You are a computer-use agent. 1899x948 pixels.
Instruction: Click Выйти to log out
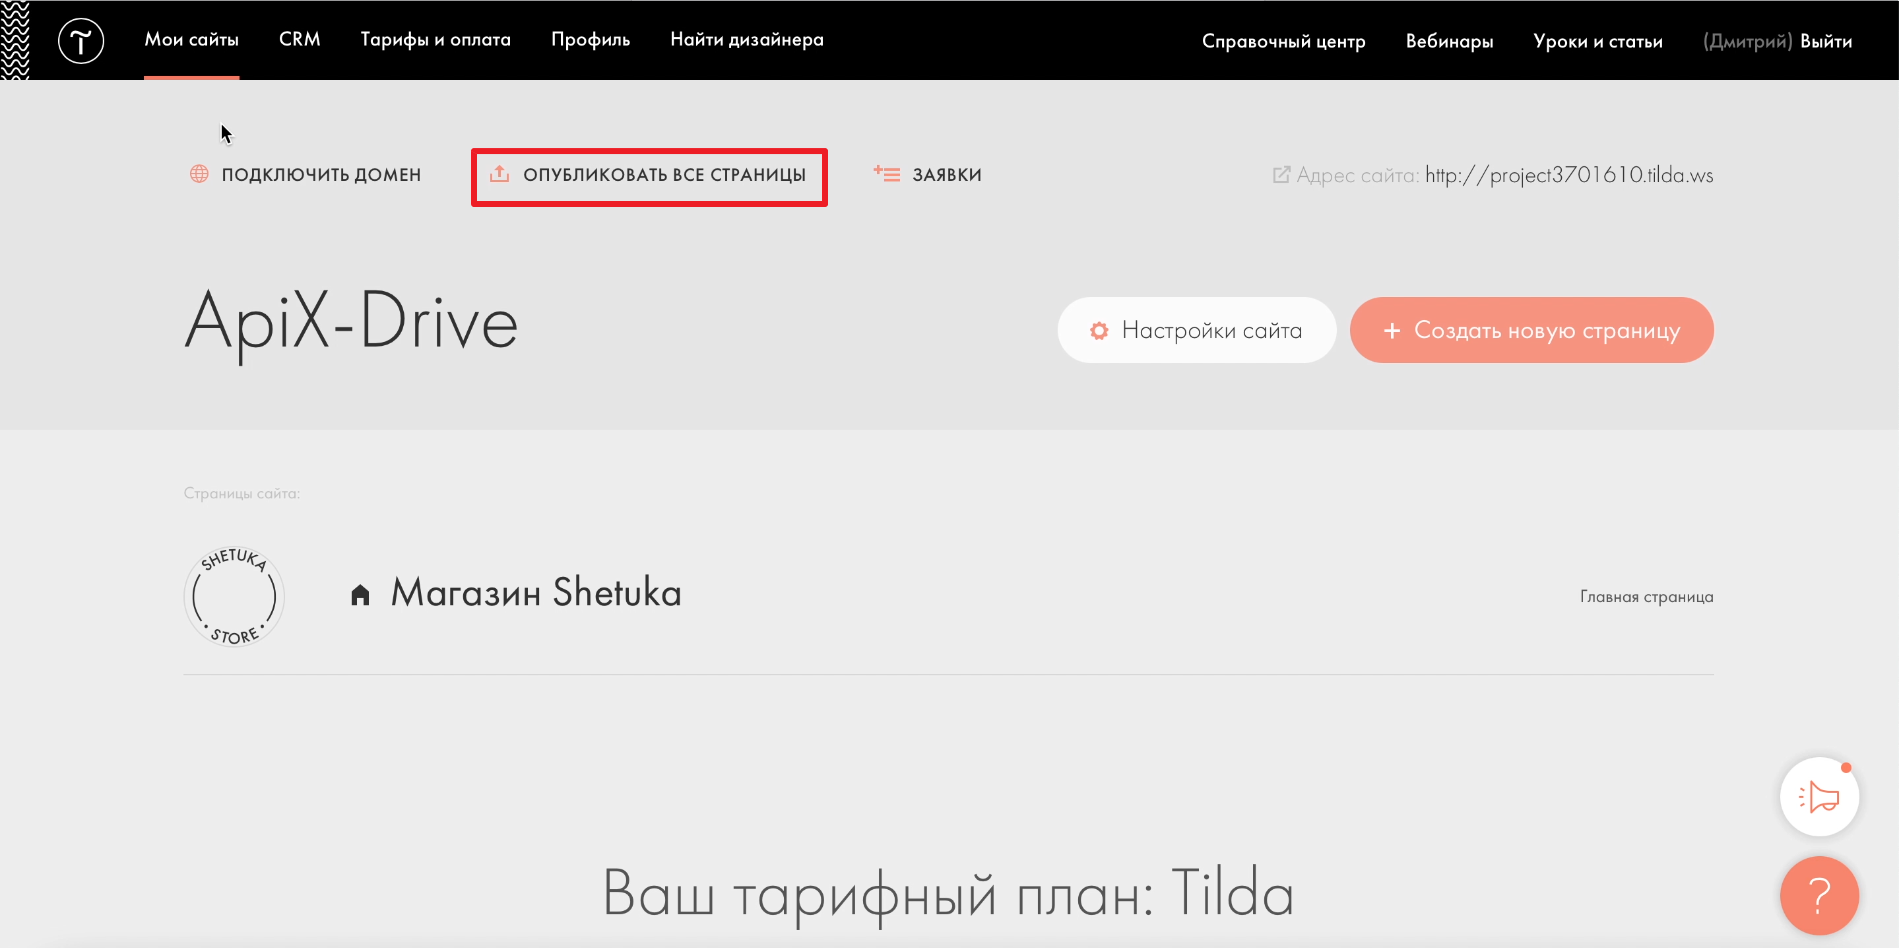(x=1826, y=41)
